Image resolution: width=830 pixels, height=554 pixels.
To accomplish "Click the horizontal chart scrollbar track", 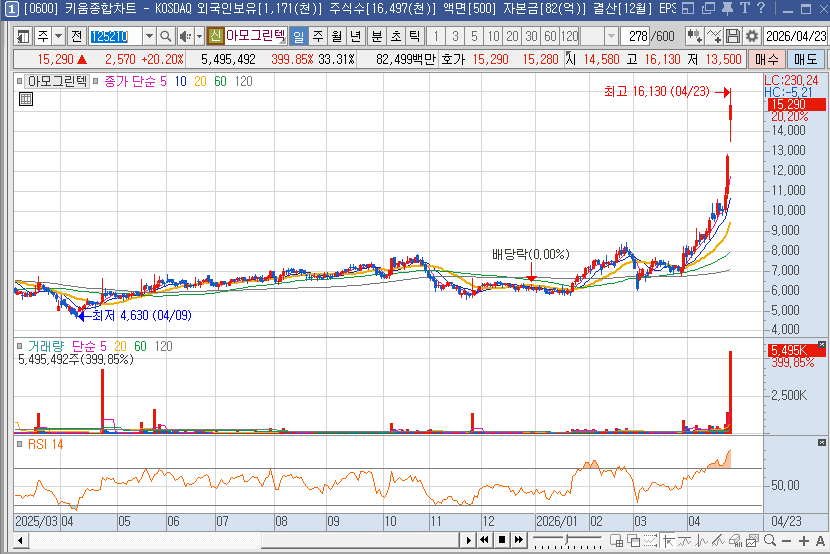I will (244, 540).
